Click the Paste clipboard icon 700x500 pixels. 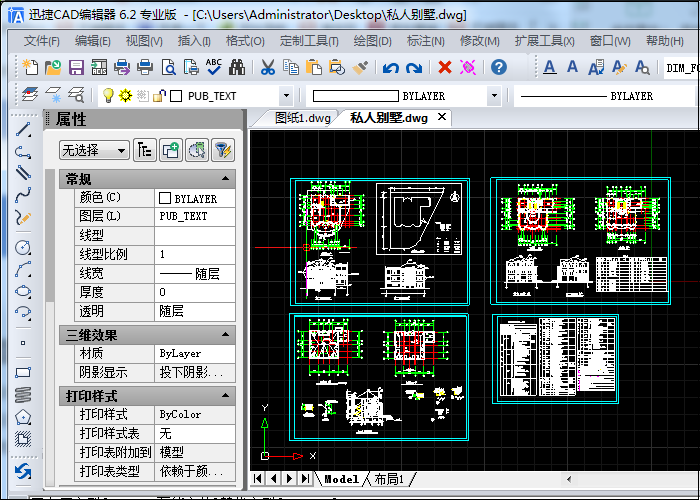tap(314, 67)
